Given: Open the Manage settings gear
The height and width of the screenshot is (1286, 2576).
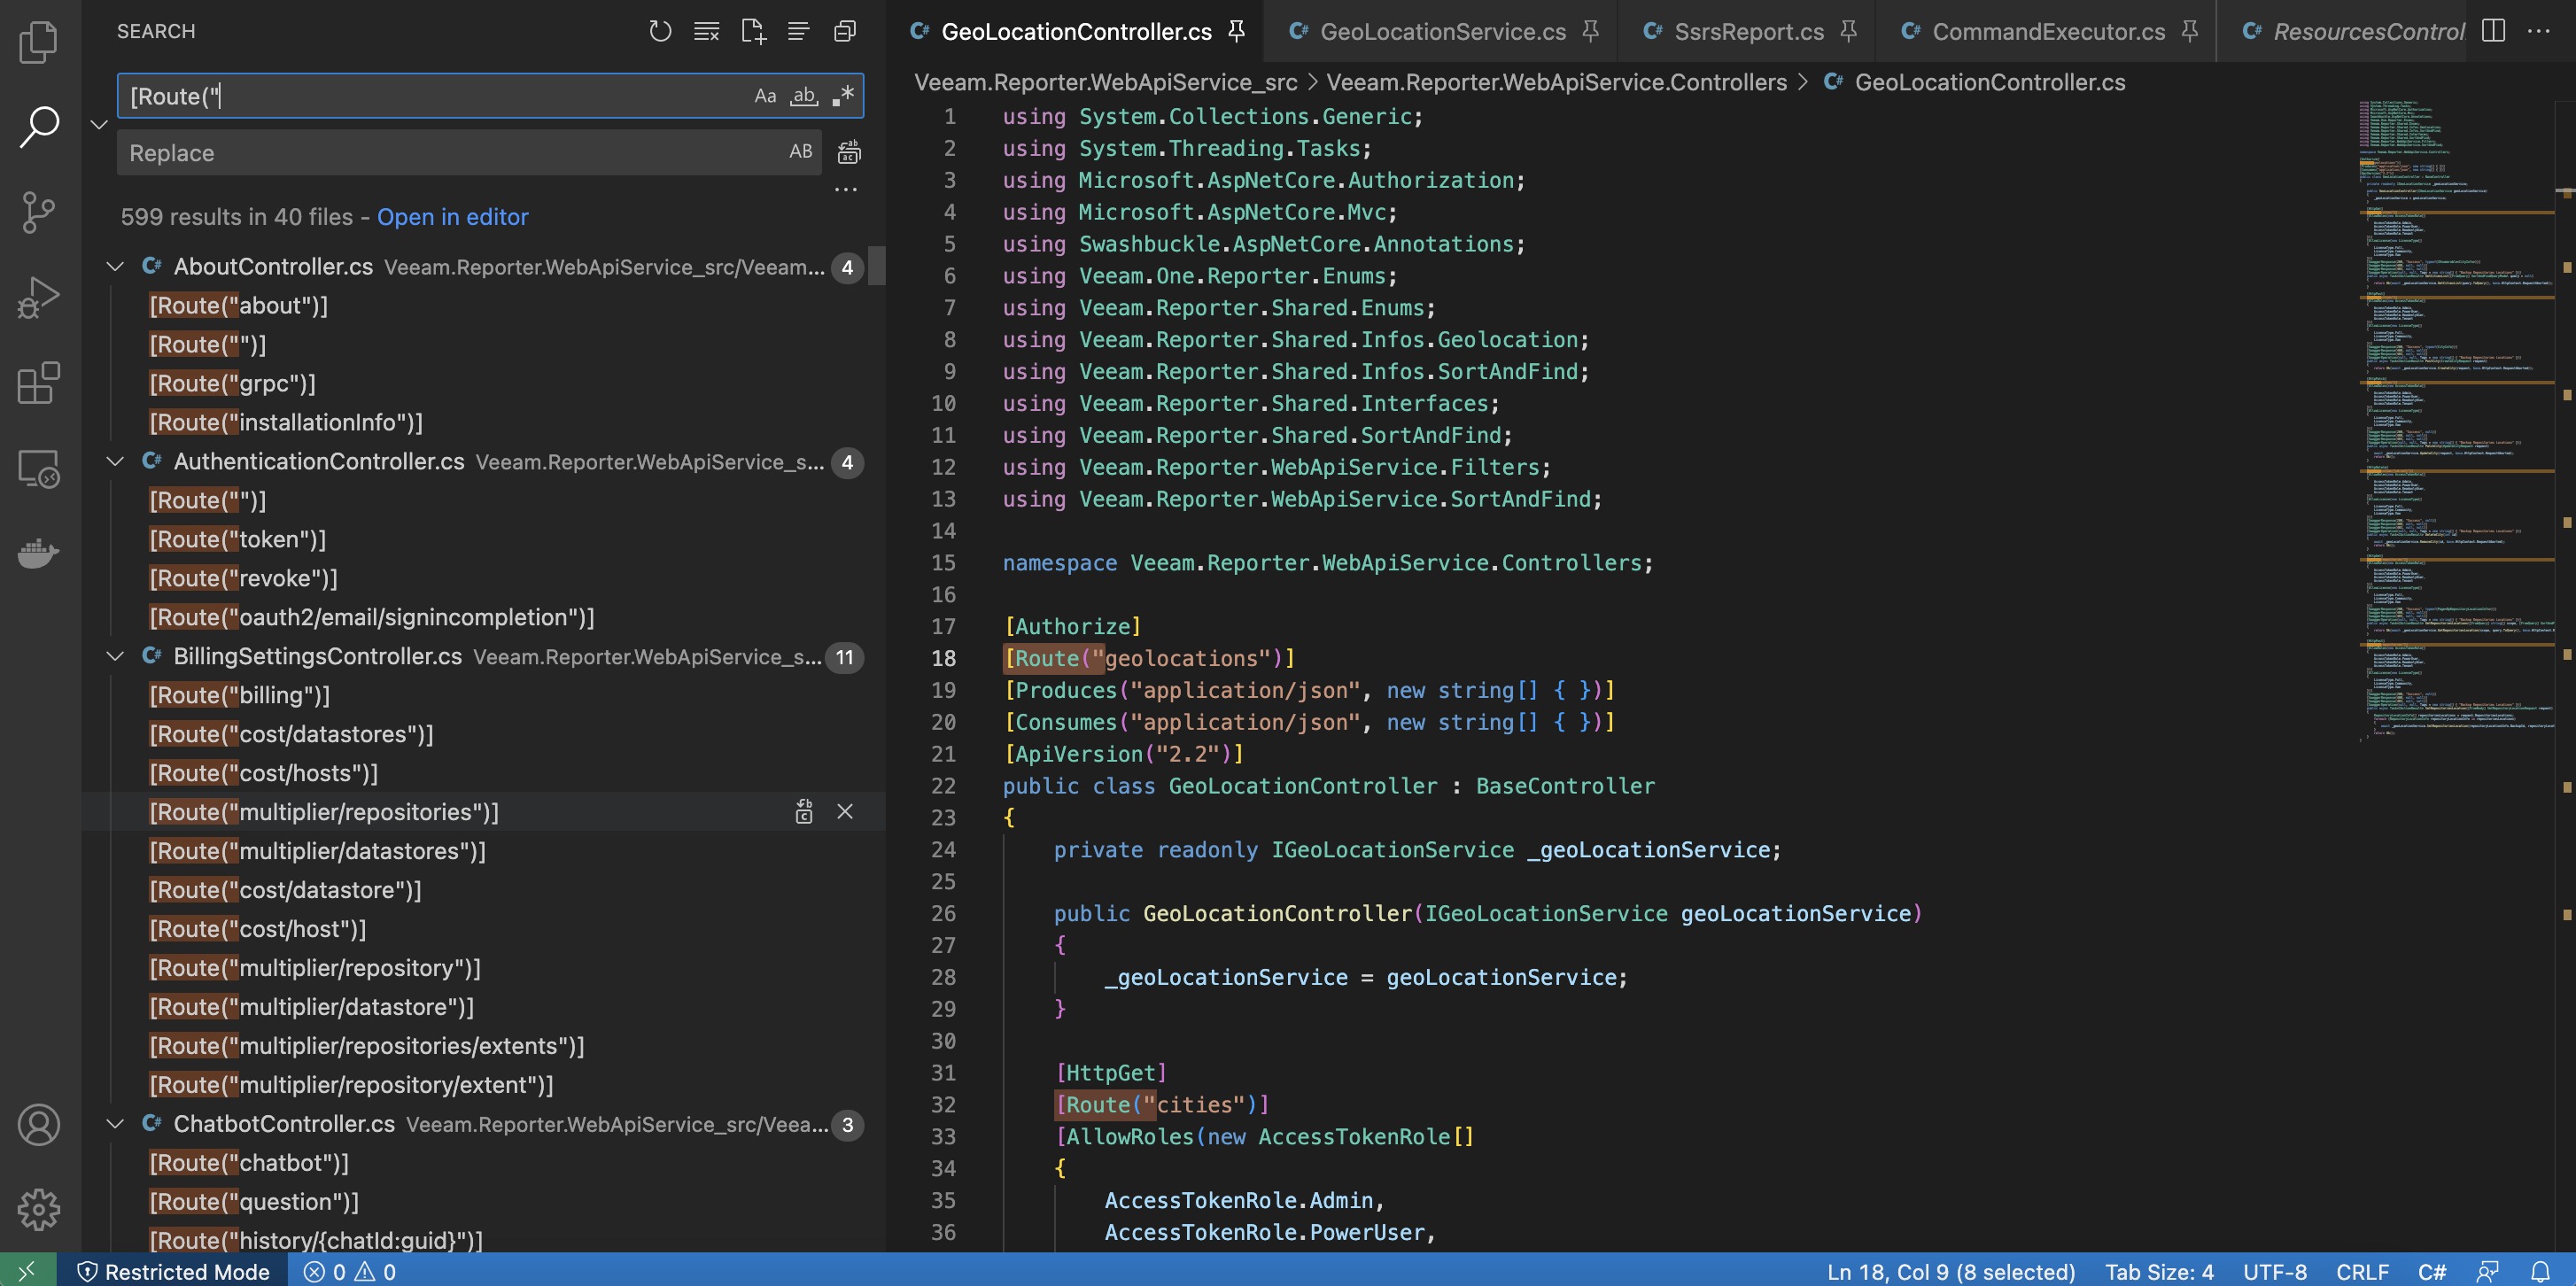Looking at the screenshot, I should coord(39,1210).
